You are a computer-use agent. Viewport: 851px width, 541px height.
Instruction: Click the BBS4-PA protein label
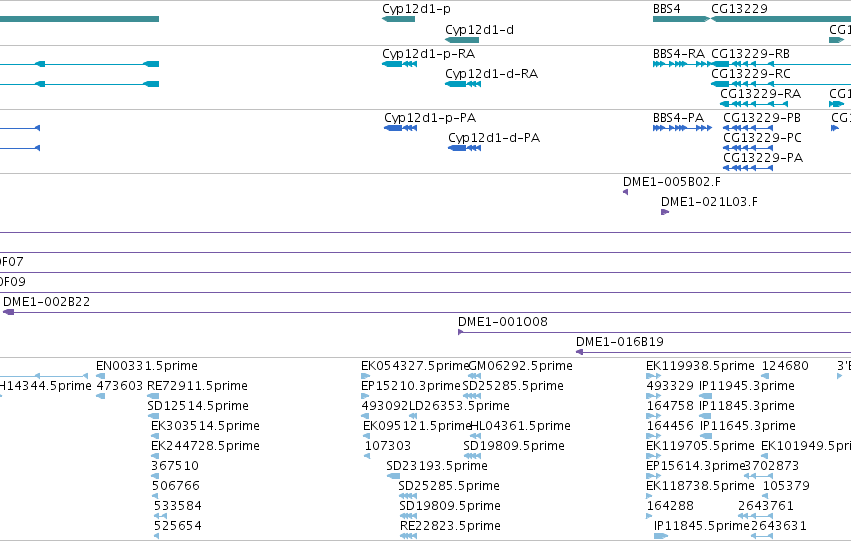678,118
